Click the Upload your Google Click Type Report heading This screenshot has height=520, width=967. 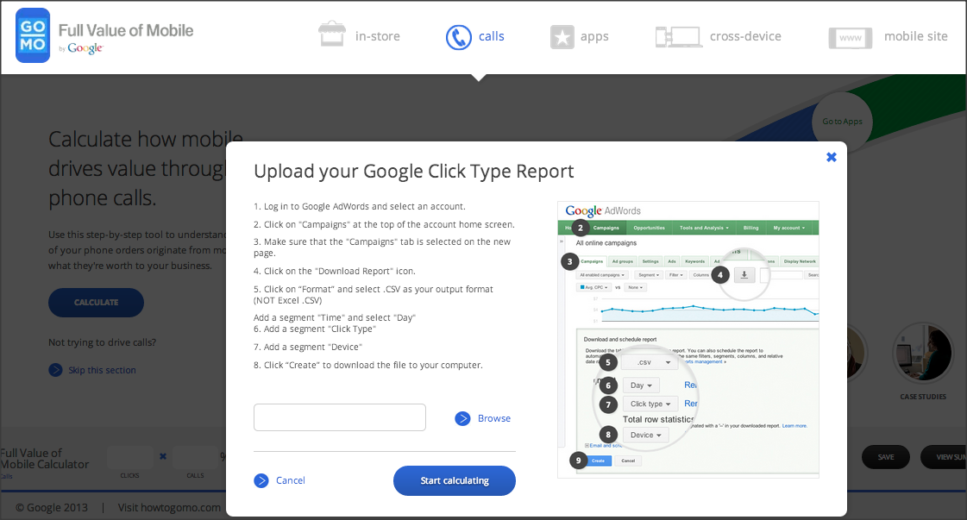[x=414, y=171]
